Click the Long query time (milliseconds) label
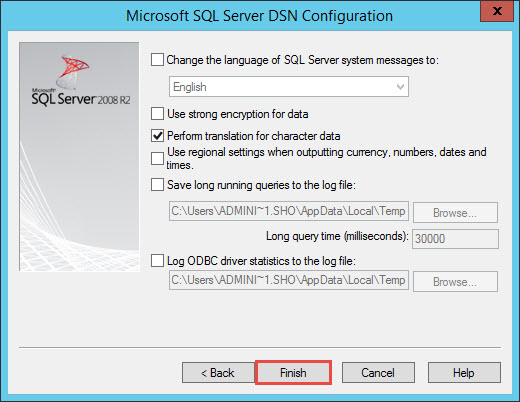 click(337, 236)
